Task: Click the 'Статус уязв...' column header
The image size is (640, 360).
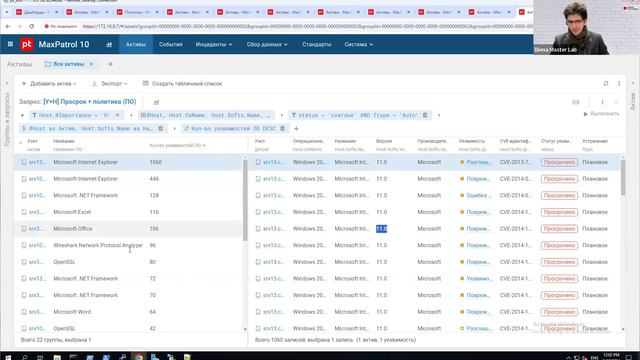Action: (x=556, y=141)
